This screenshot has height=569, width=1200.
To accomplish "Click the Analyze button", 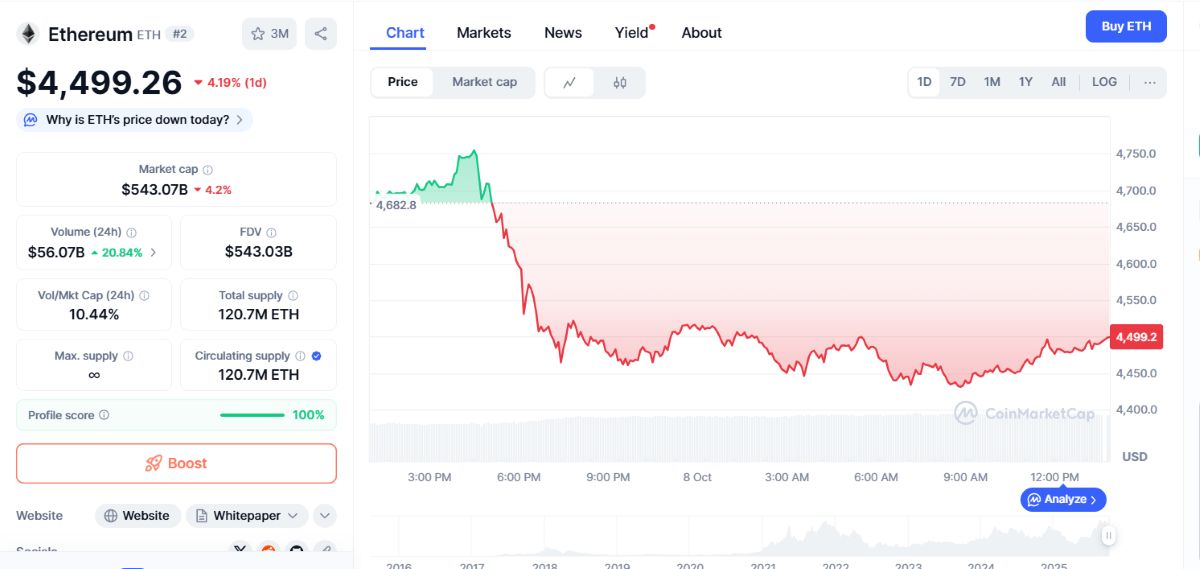I will 1063,499.
